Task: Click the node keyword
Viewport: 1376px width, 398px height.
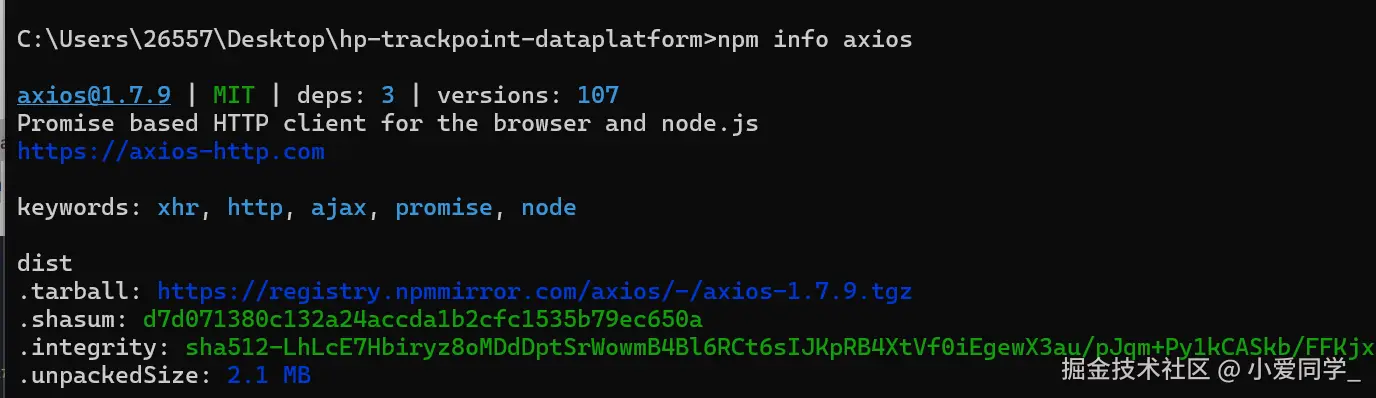Action: tap(549, 208)
